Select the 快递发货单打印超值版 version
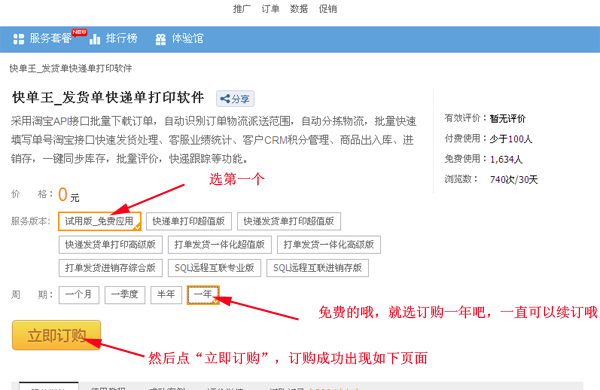The width and height of the screenshot is (600, 390). coord(289,221)
